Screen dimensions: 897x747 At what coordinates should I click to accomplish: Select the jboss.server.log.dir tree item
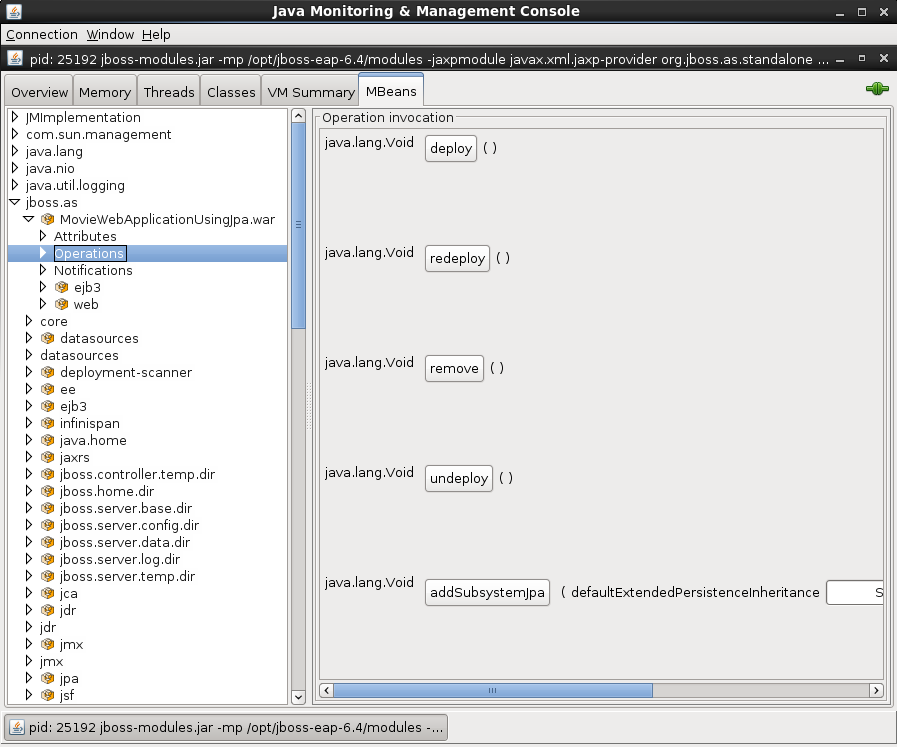[120, 559]
